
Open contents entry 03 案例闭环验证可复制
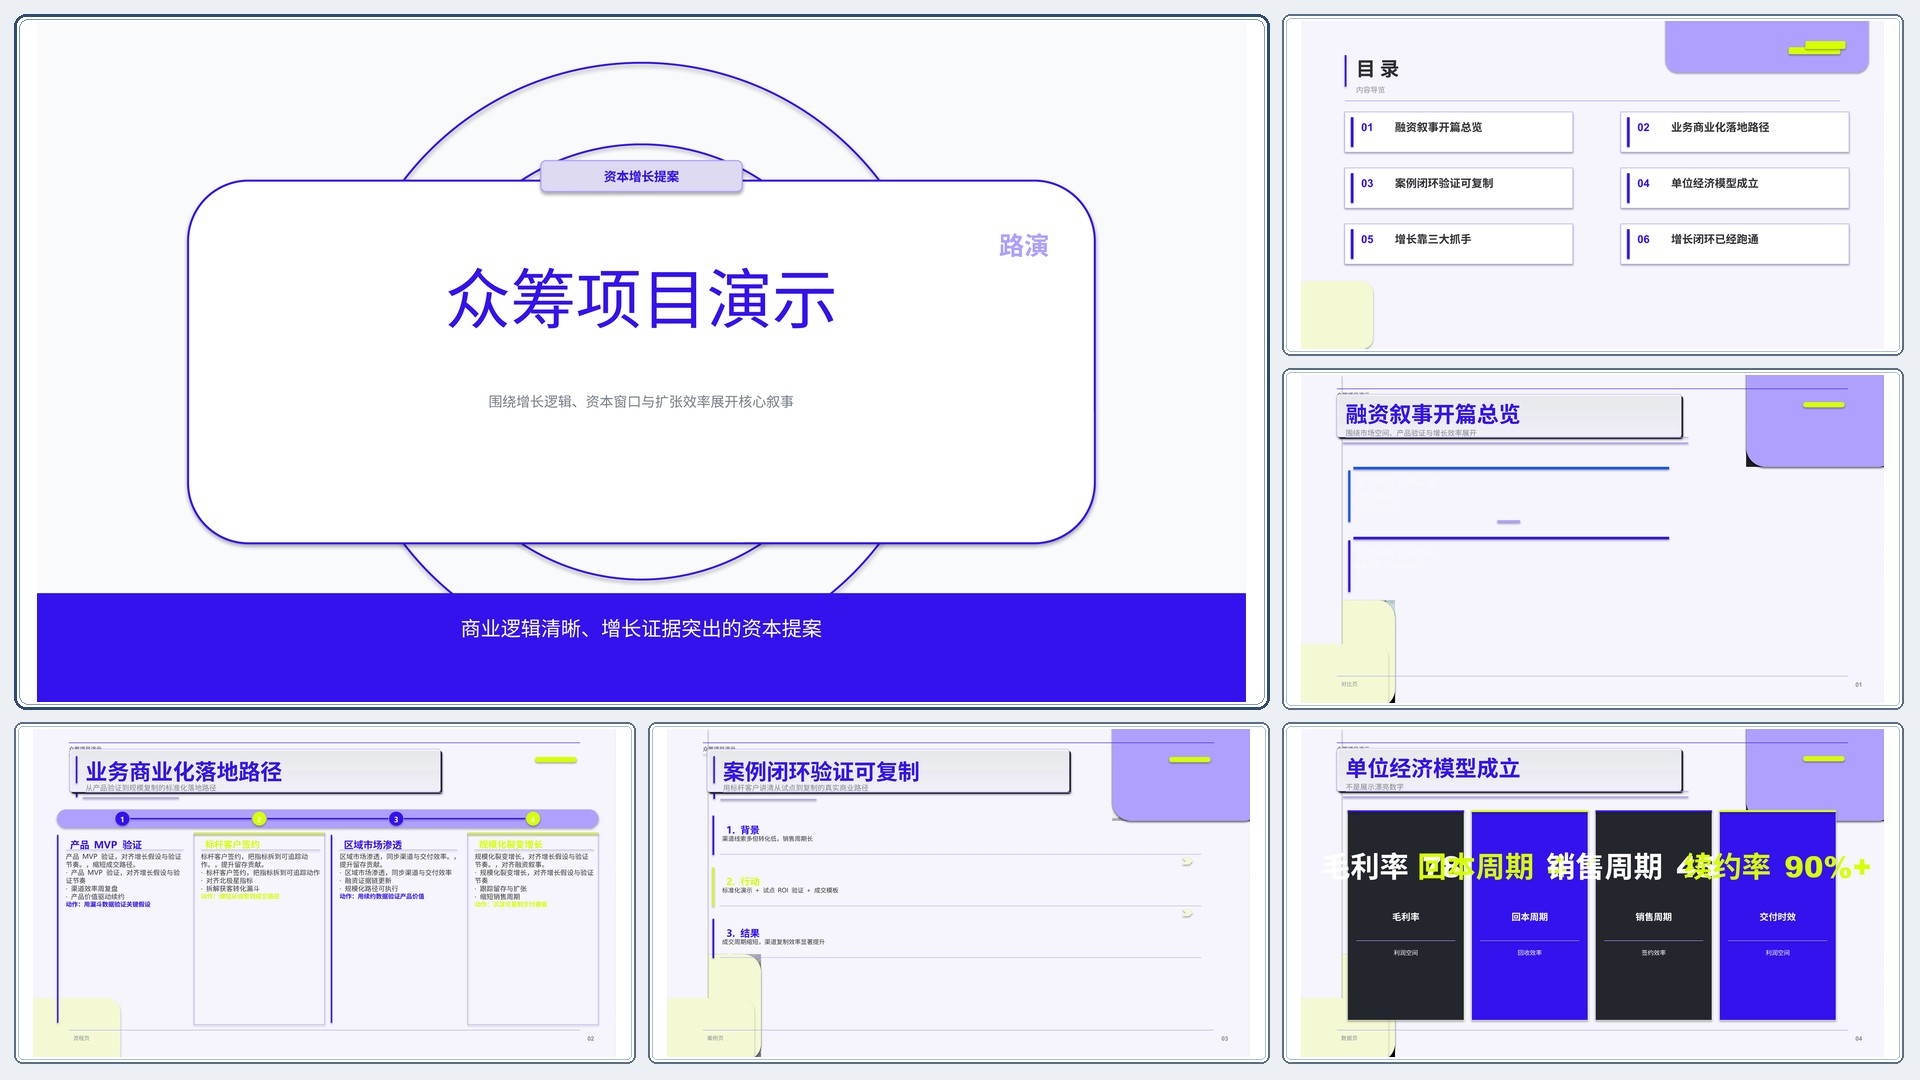coord(1459,188)
